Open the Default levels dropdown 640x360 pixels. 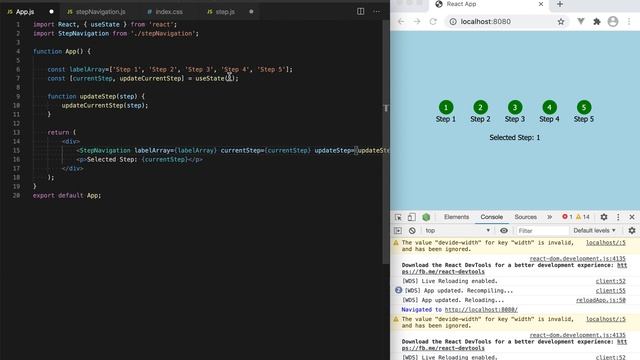(594, 231)
